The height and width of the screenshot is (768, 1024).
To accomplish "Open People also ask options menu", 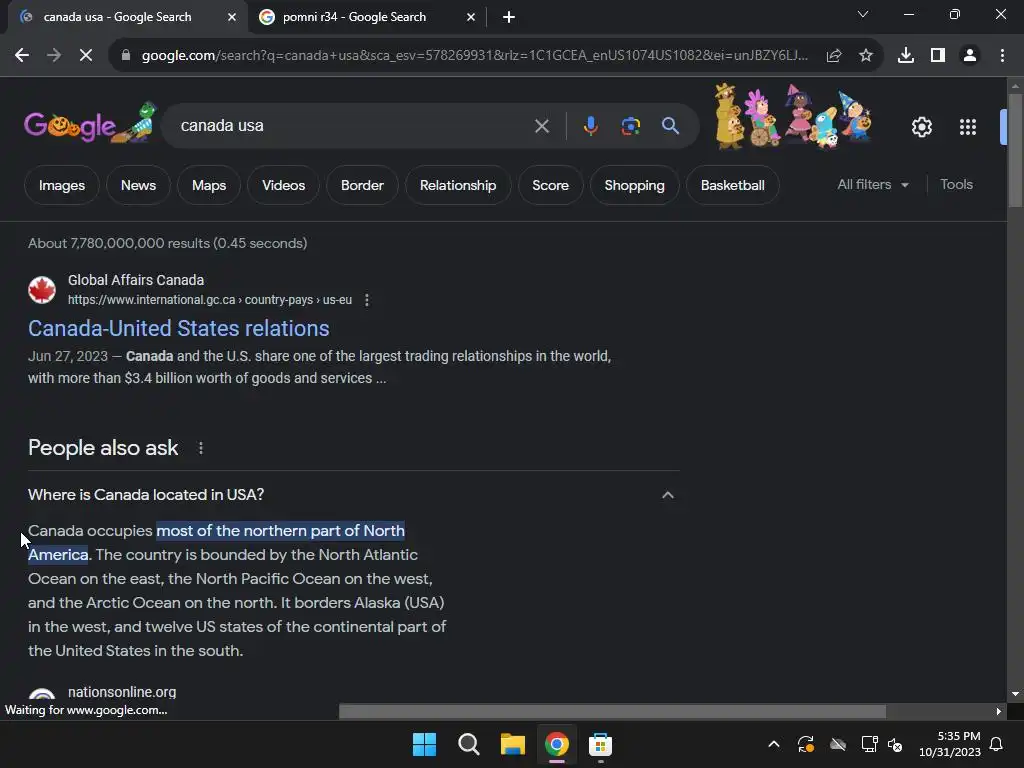I will click(x=200, y=448).
